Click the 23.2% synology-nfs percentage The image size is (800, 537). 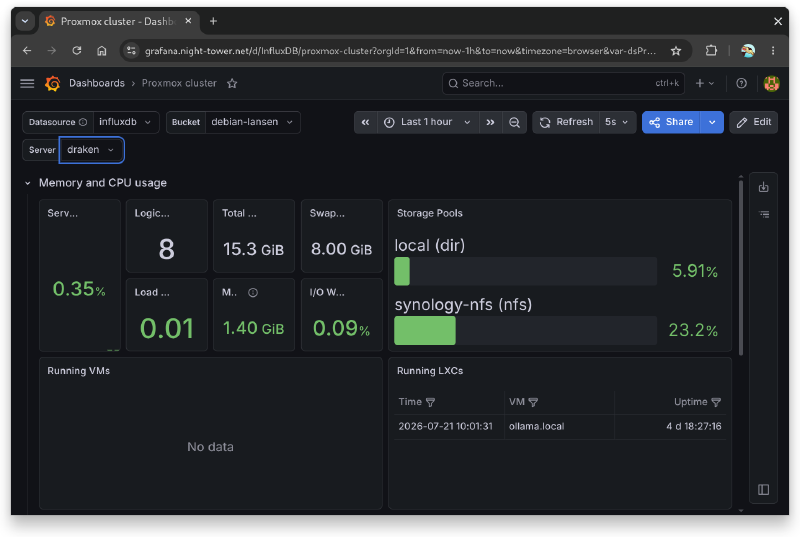(x=693, y=330)
